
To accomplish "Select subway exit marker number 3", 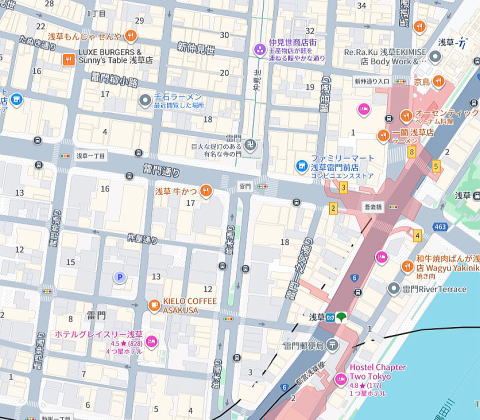I will tap(344, 188).
